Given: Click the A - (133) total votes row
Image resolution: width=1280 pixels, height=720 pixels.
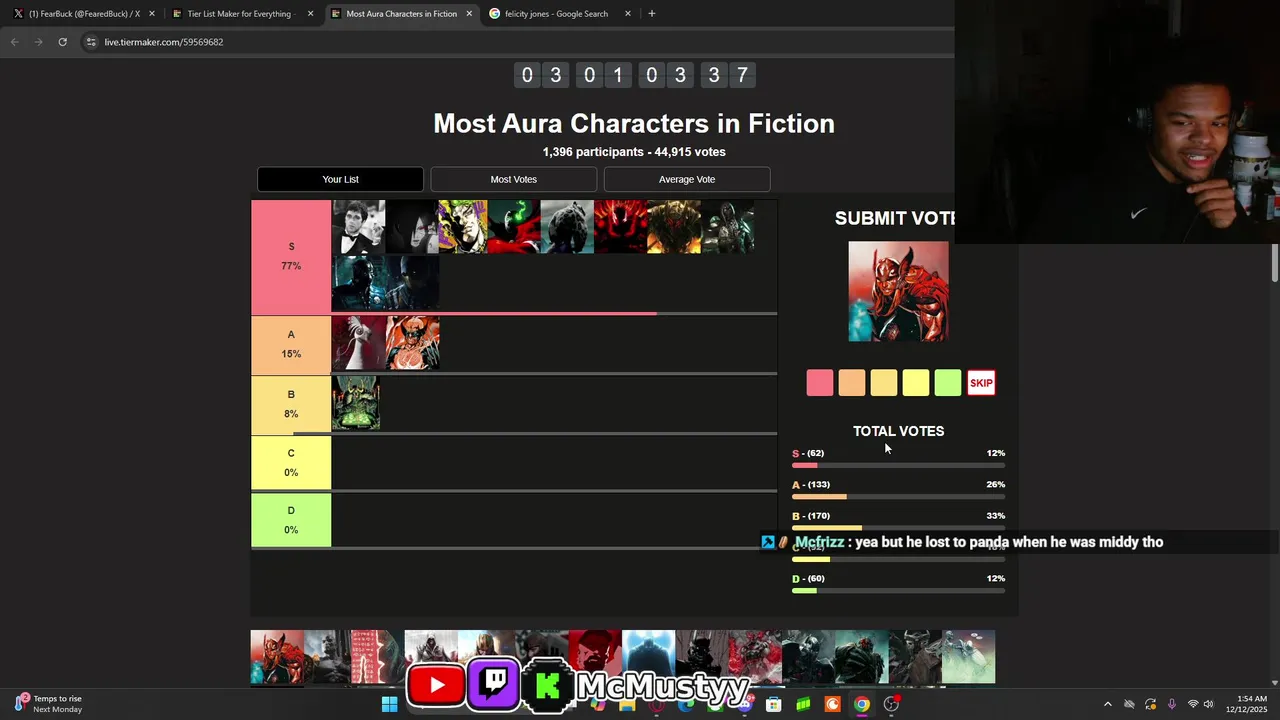Looking at the screenshot, I should (x=898, y=489).
